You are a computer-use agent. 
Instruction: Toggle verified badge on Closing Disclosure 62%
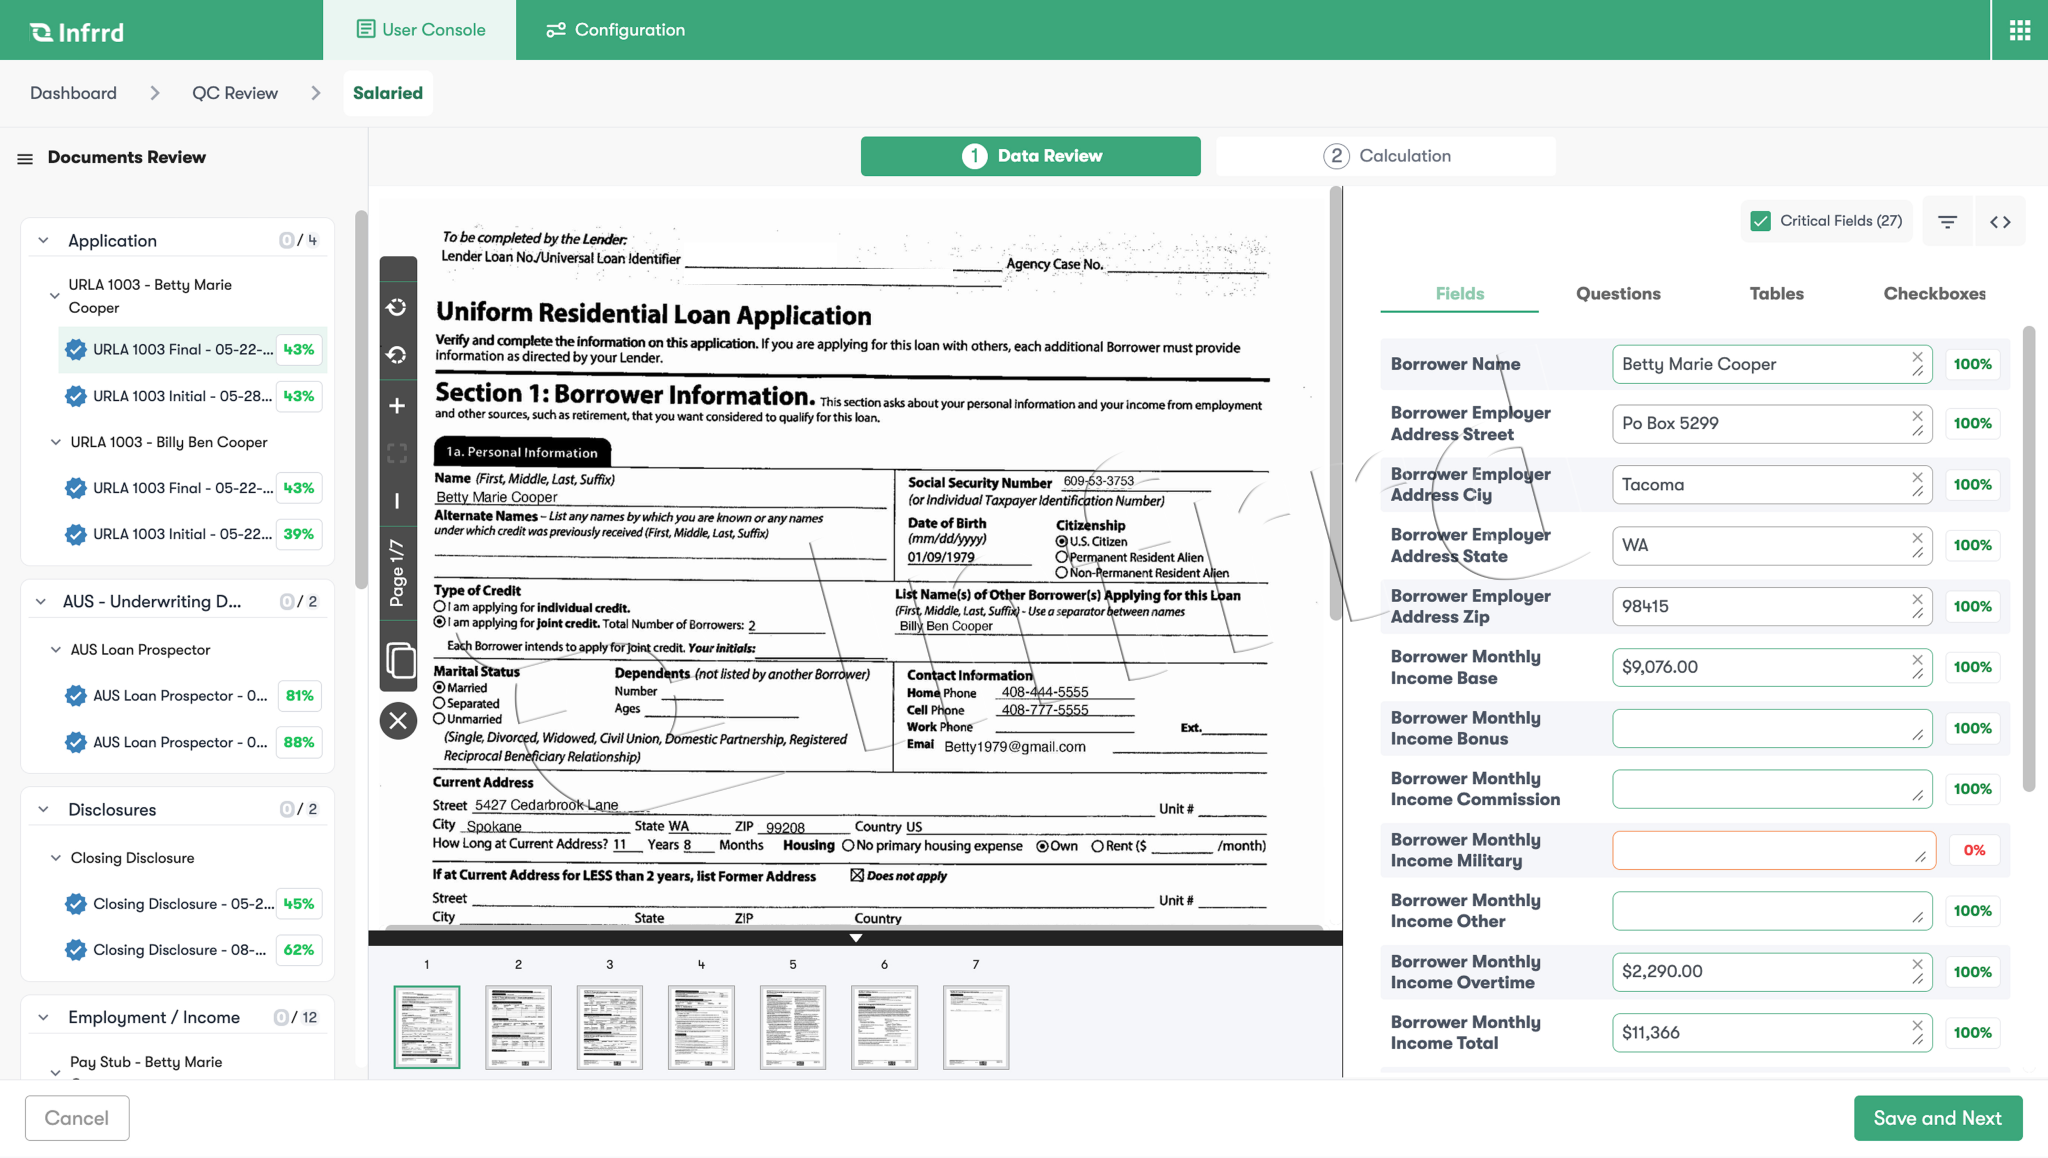tap(75, 950)
